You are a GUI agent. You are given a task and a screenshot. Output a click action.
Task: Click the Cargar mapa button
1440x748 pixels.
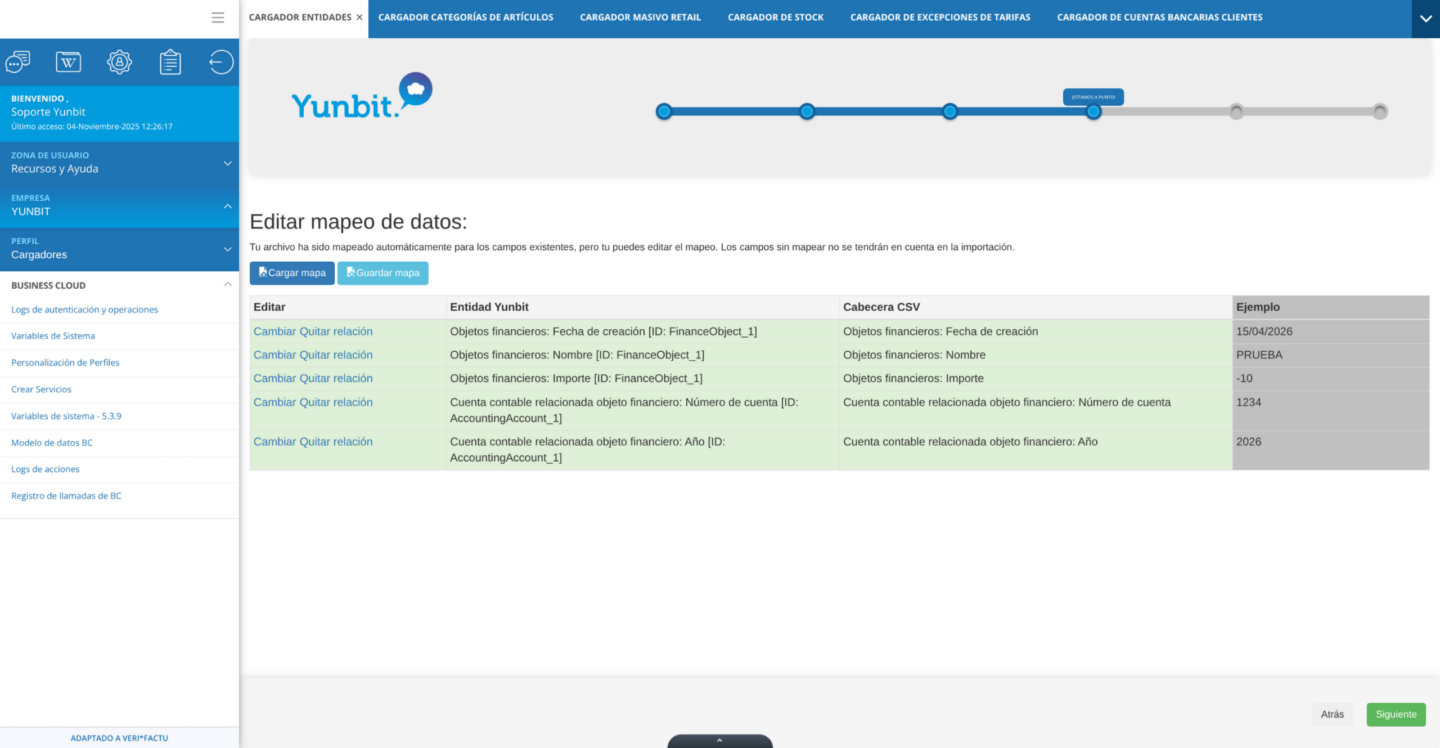292,273
